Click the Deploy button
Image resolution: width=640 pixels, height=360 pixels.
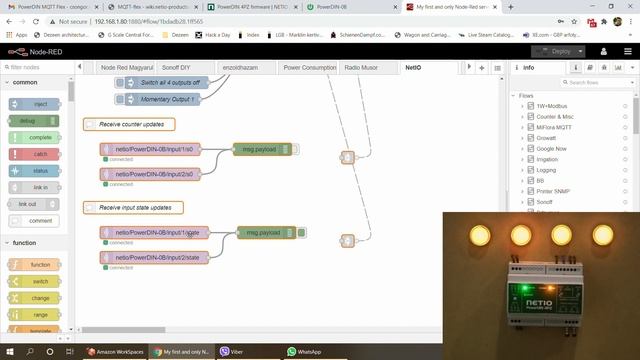coord(553,51)
